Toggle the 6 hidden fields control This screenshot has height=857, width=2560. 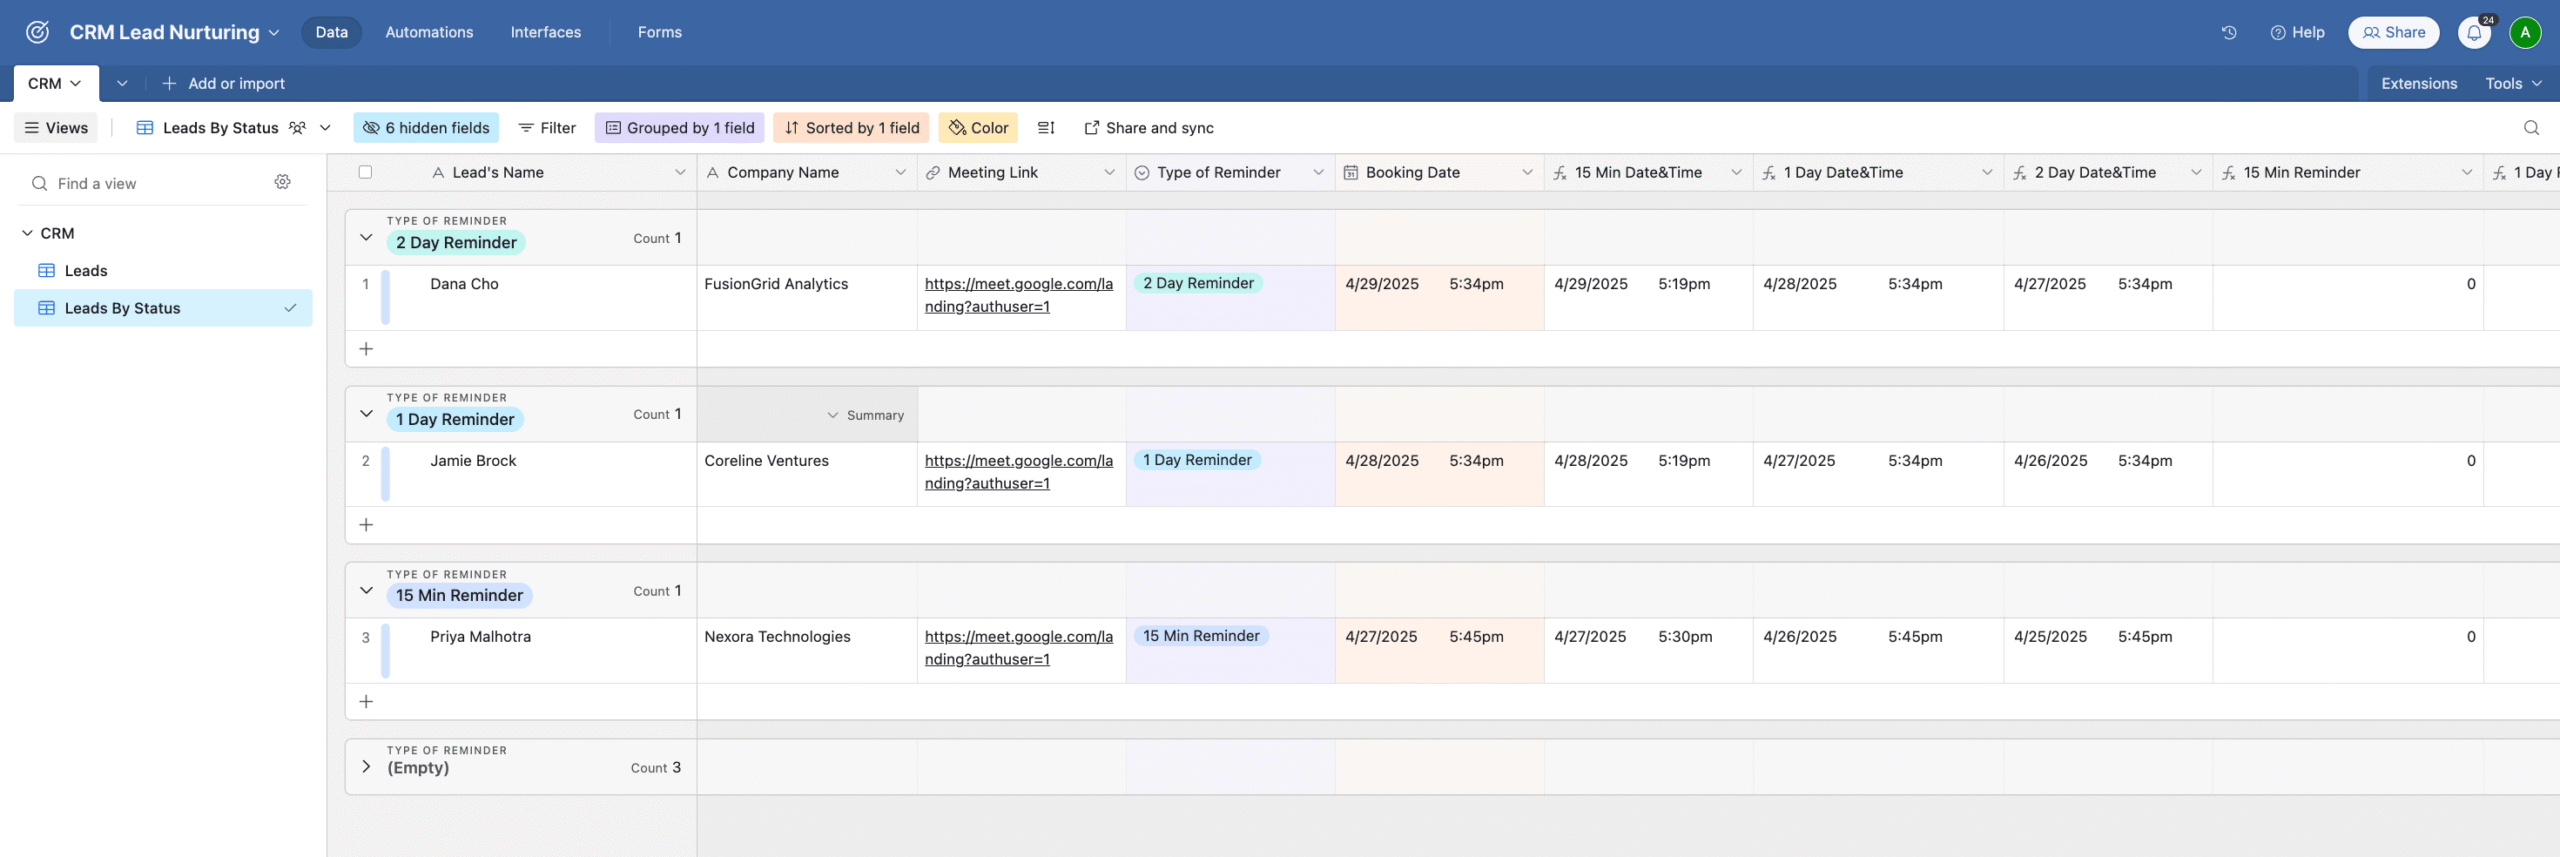pos(426,128)
